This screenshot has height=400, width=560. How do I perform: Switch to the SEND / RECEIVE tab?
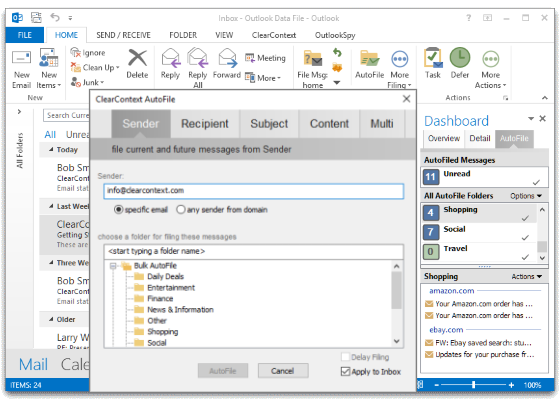point(123,35)
